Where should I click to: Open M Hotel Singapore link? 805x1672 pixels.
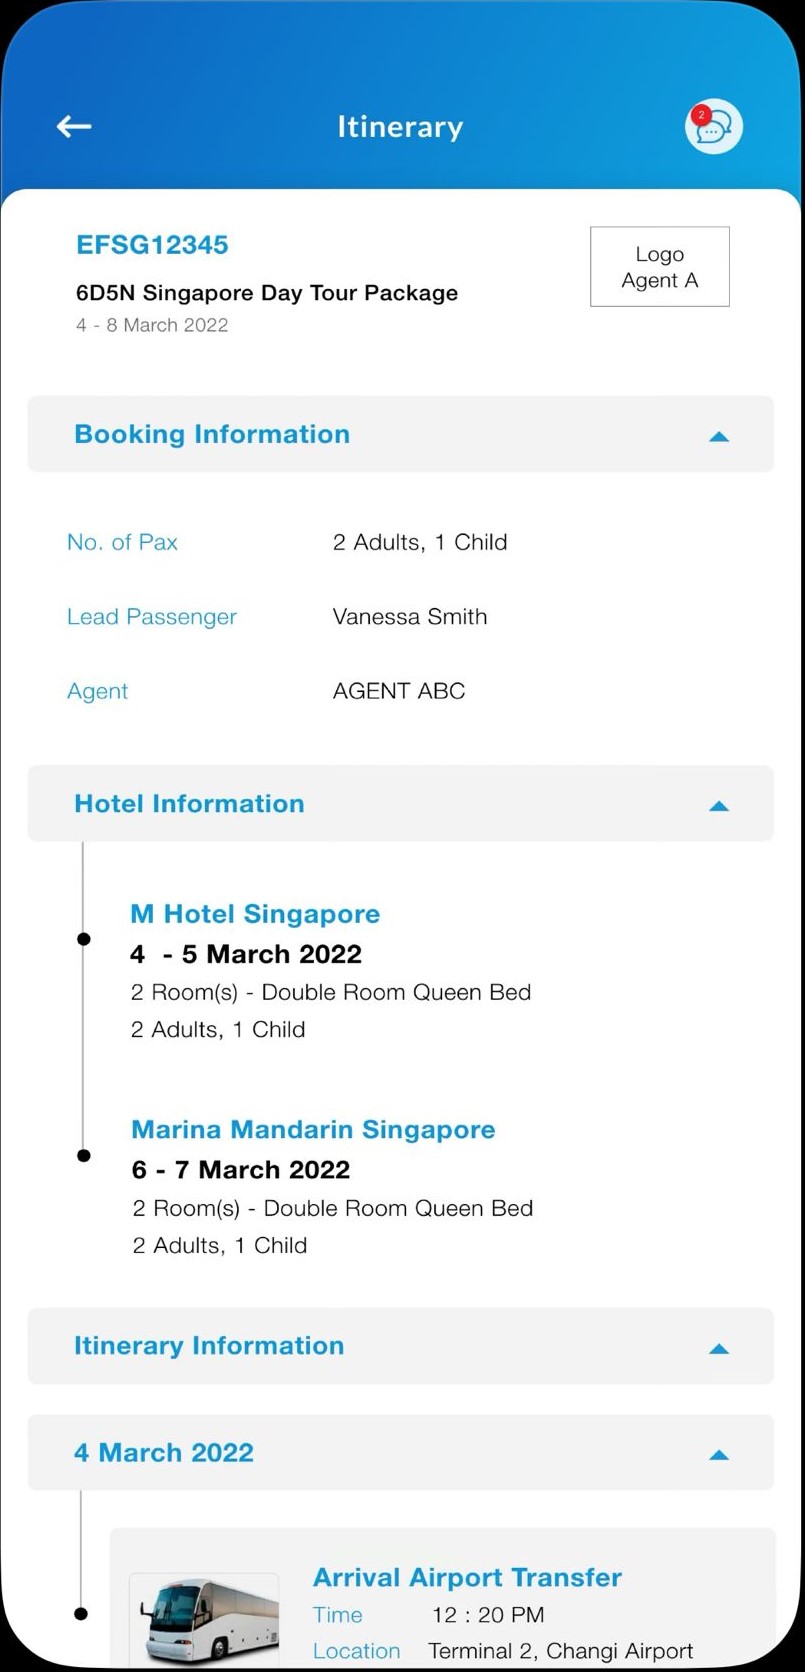(x=255, y=914)
